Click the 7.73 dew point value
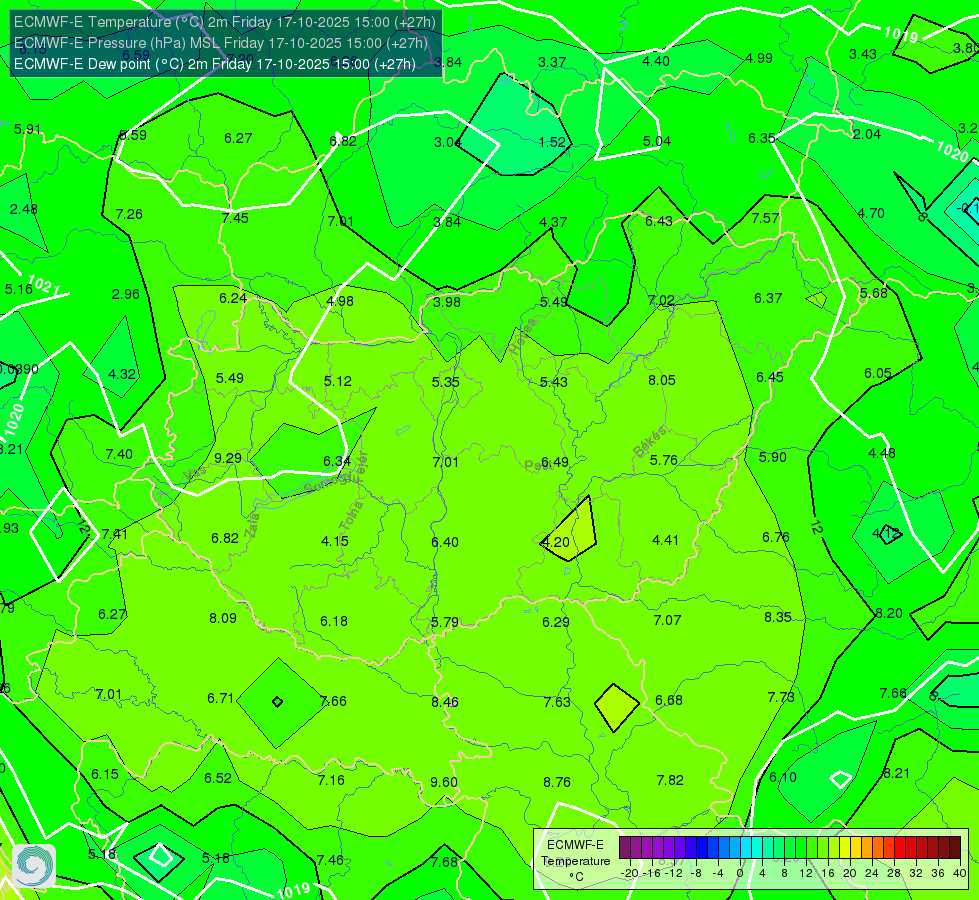This screenshot has height=900, width=979. [x=781, y=697]
